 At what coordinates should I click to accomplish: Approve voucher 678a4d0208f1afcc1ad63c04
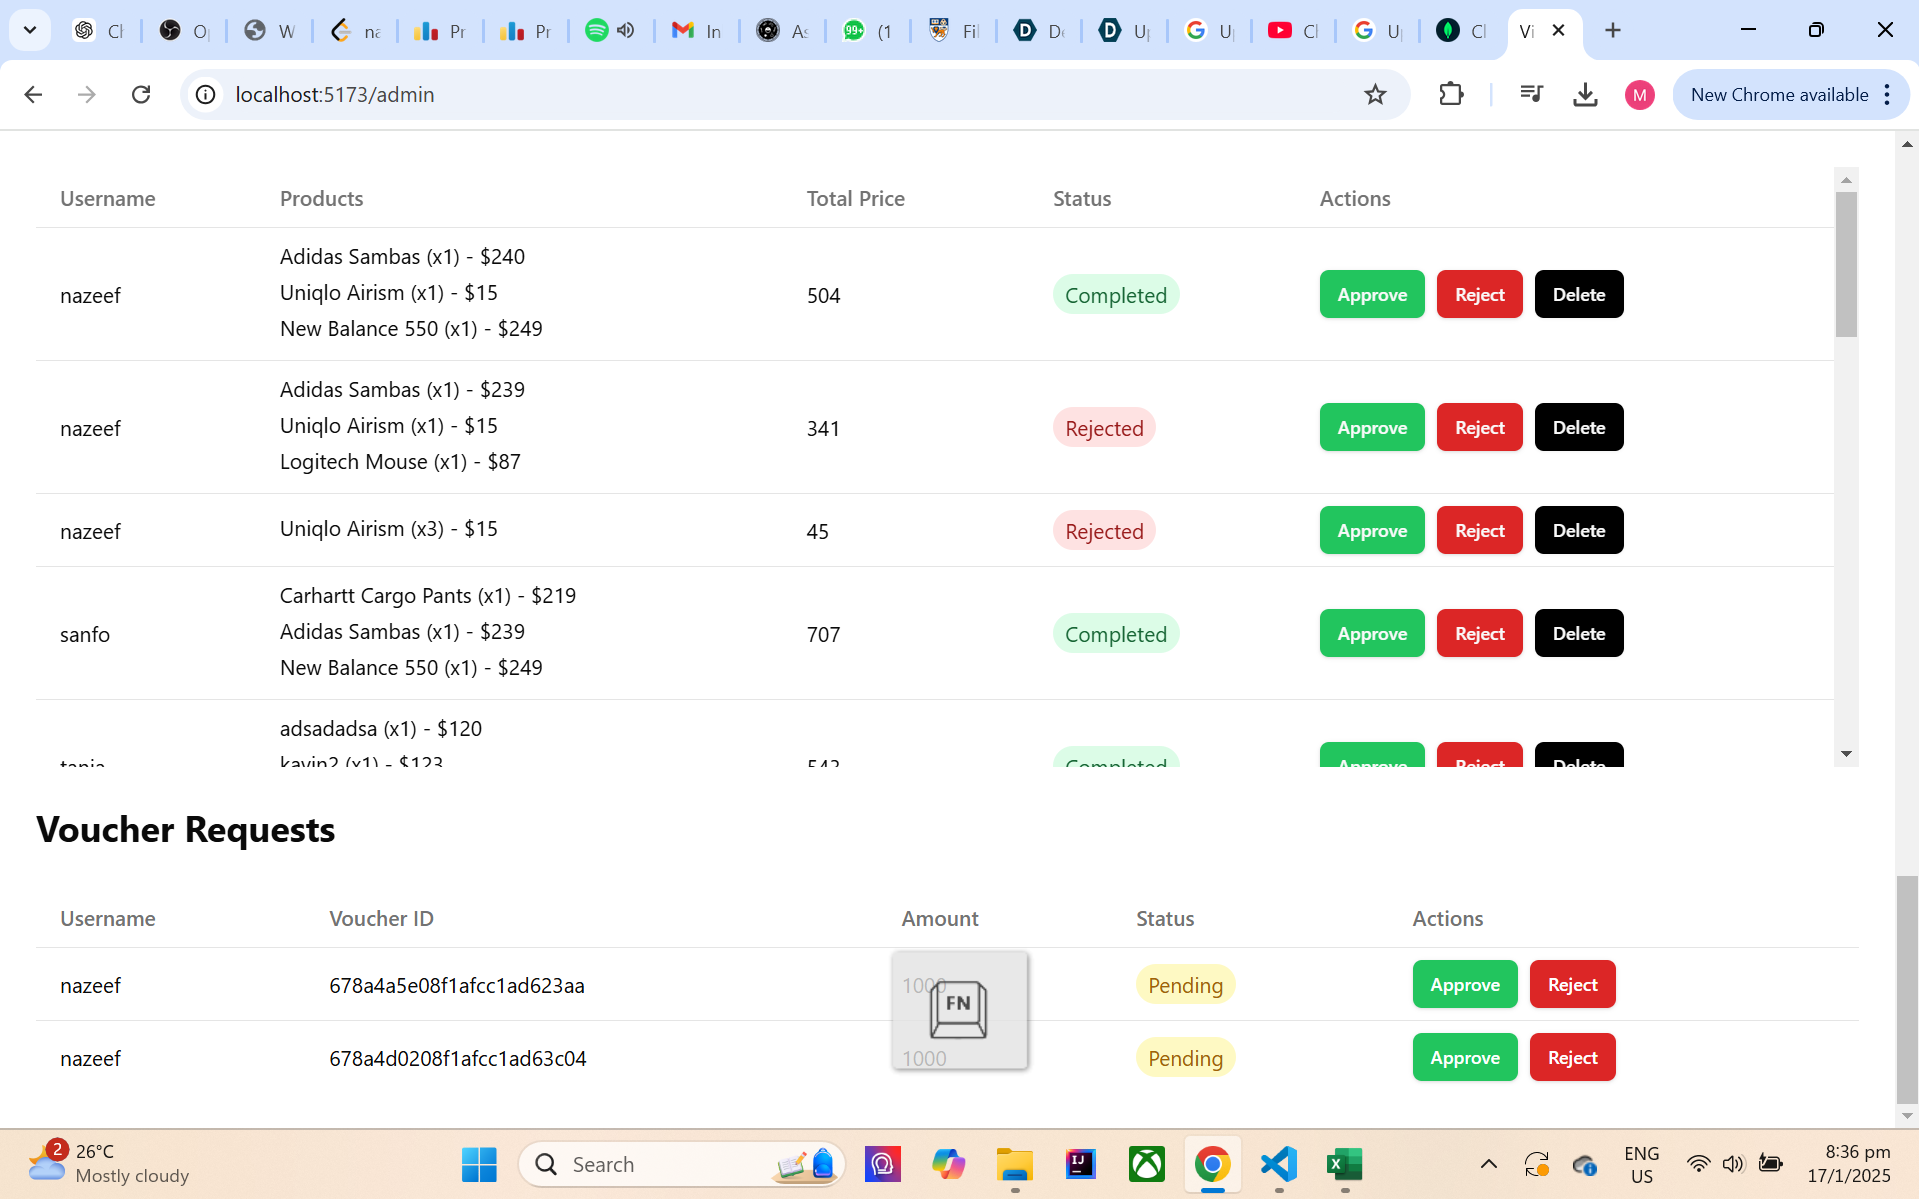tap(1465, 1057)
